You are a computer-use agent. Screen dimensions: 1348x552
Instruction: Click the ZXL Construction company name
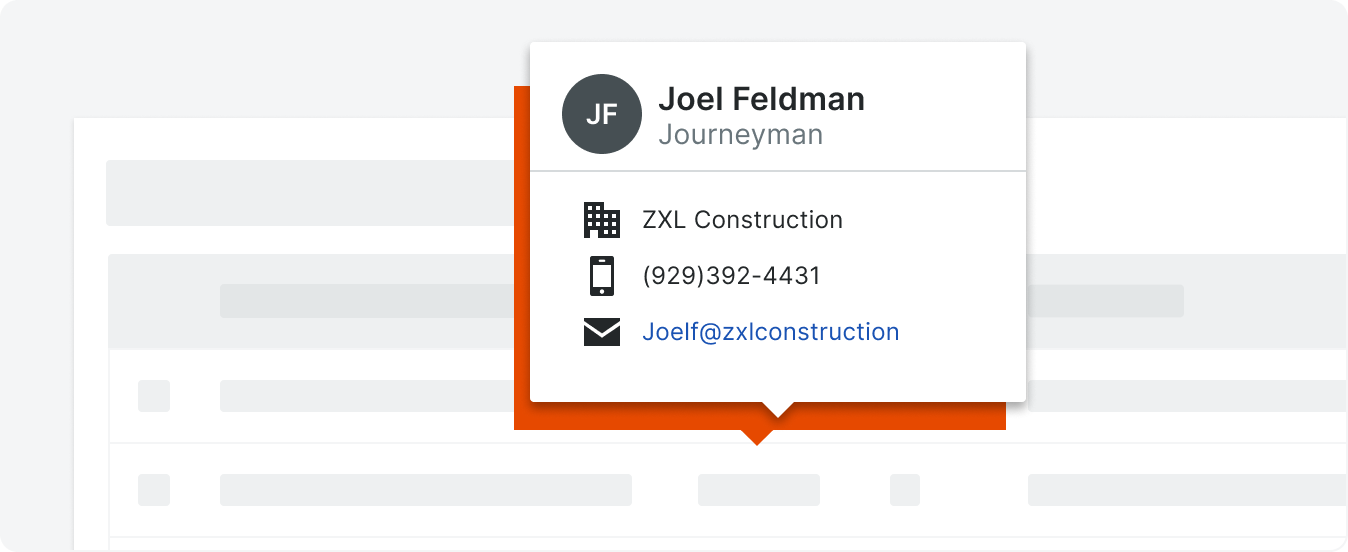pyautogui.click(x=742, y=220)
